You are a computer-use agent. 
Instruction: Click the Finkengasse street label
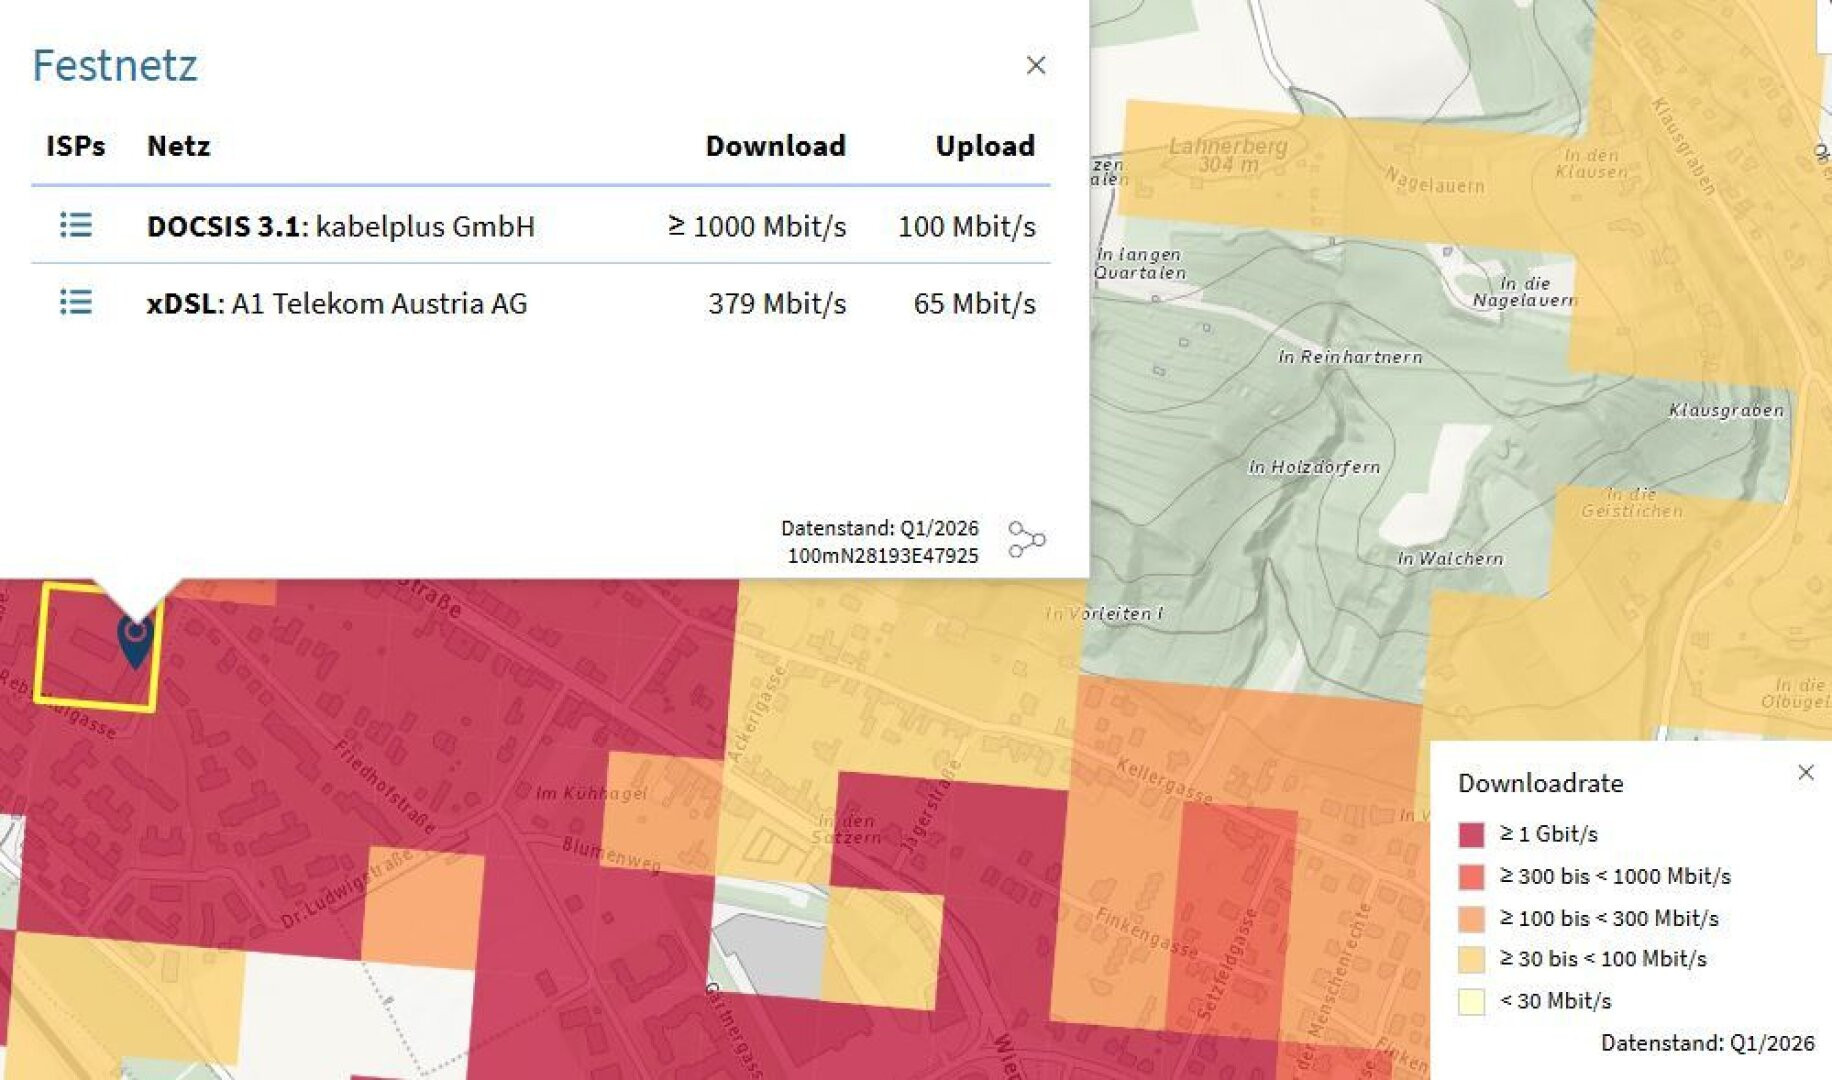tap(1147, 932)
